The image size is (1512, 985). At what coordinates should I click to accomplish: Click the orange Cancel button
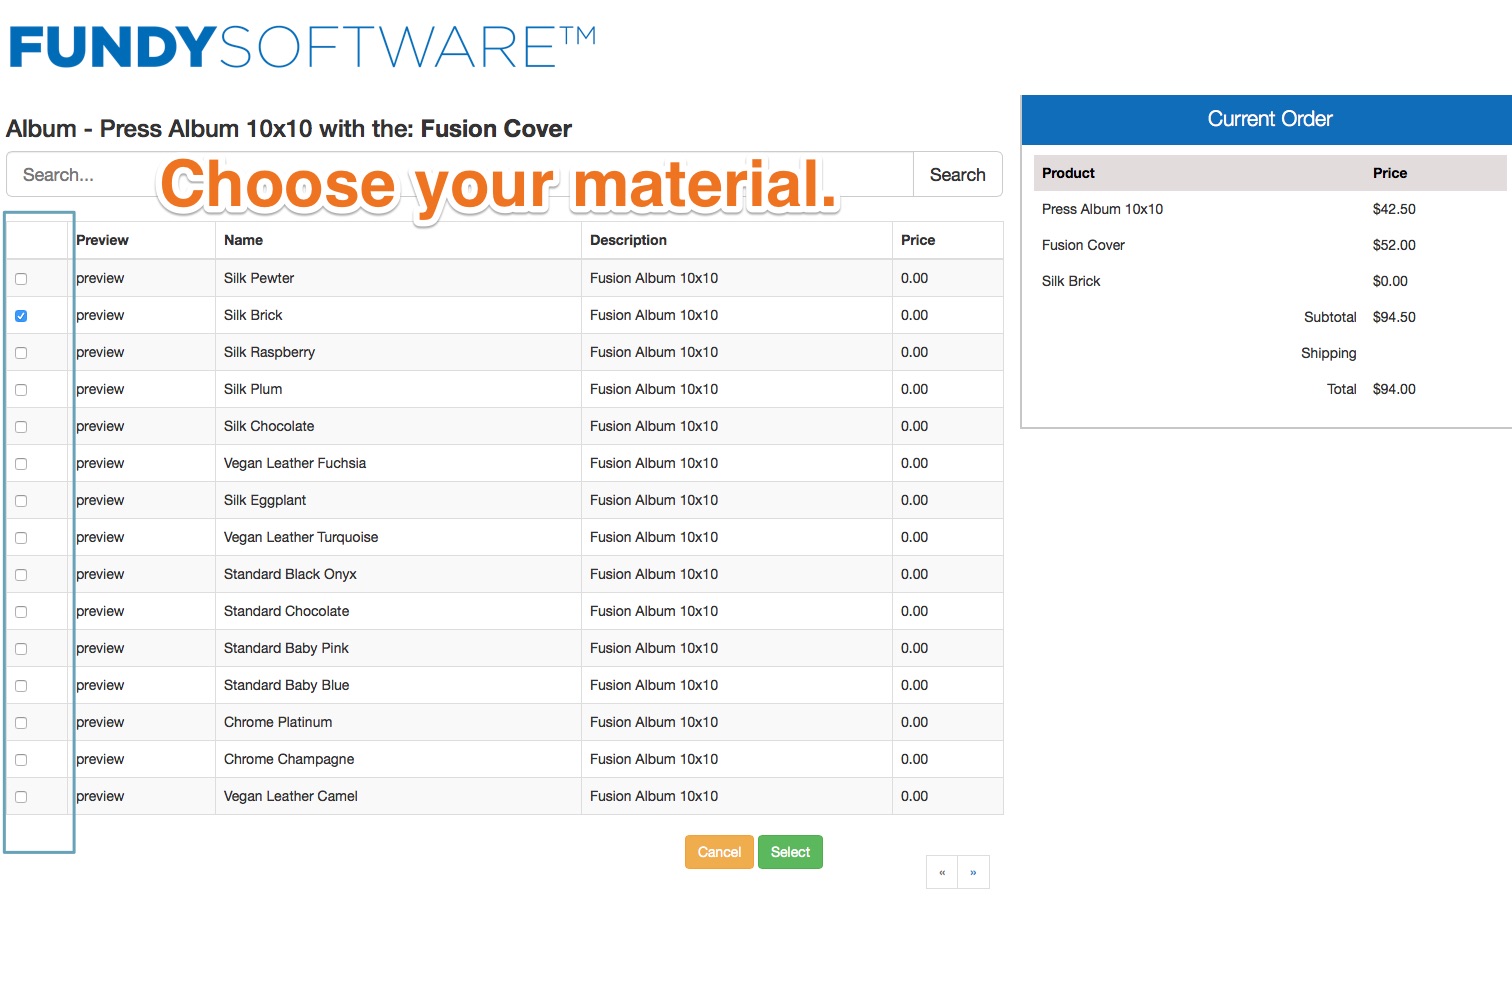pyautogui.click(x=719, y=852)
